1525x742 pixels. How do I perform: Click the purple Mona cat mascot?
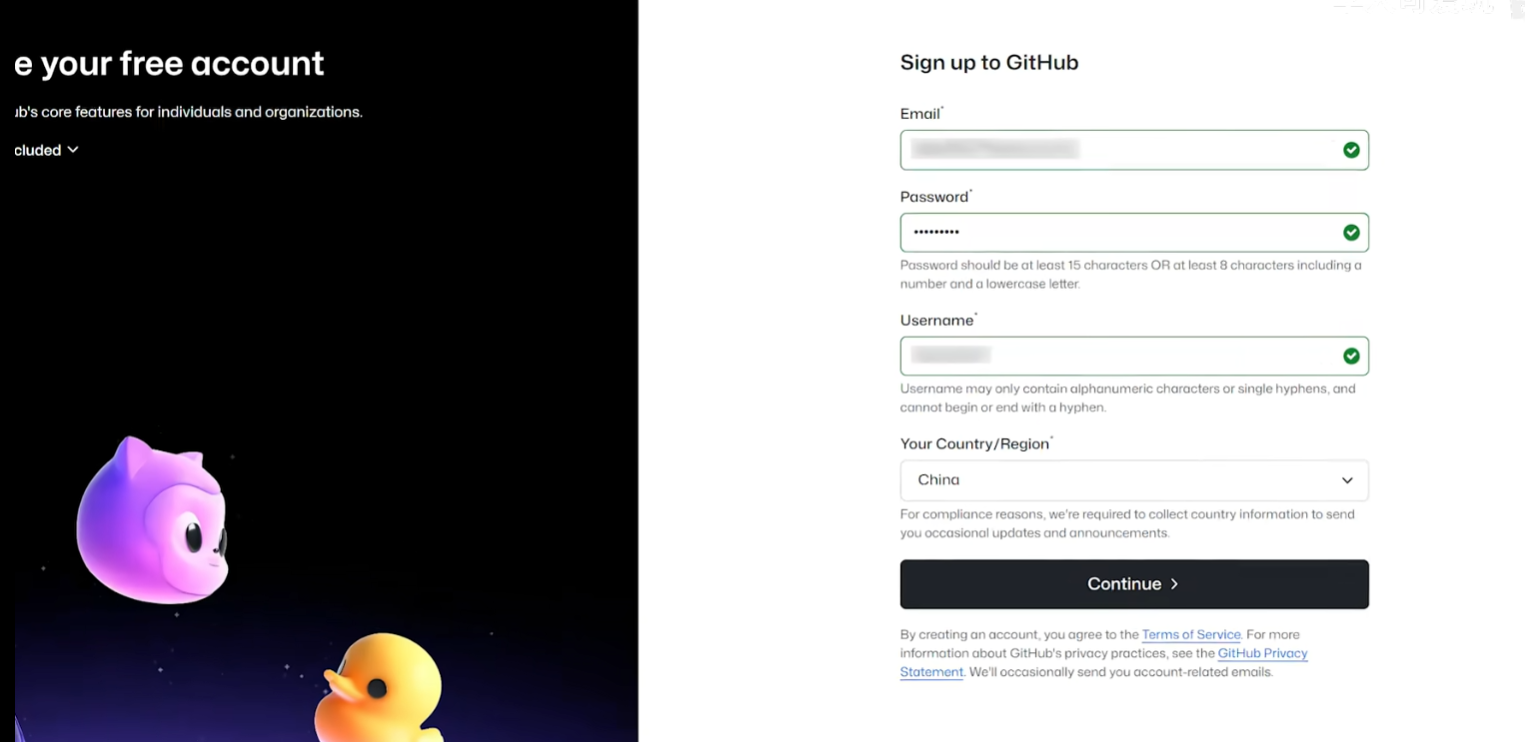click(154, 520)
